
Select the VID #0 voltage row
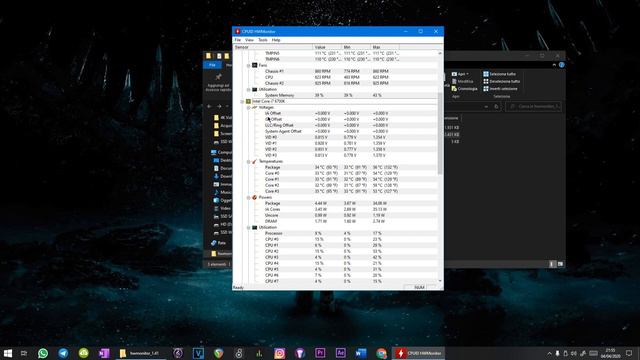coord(335,138)
